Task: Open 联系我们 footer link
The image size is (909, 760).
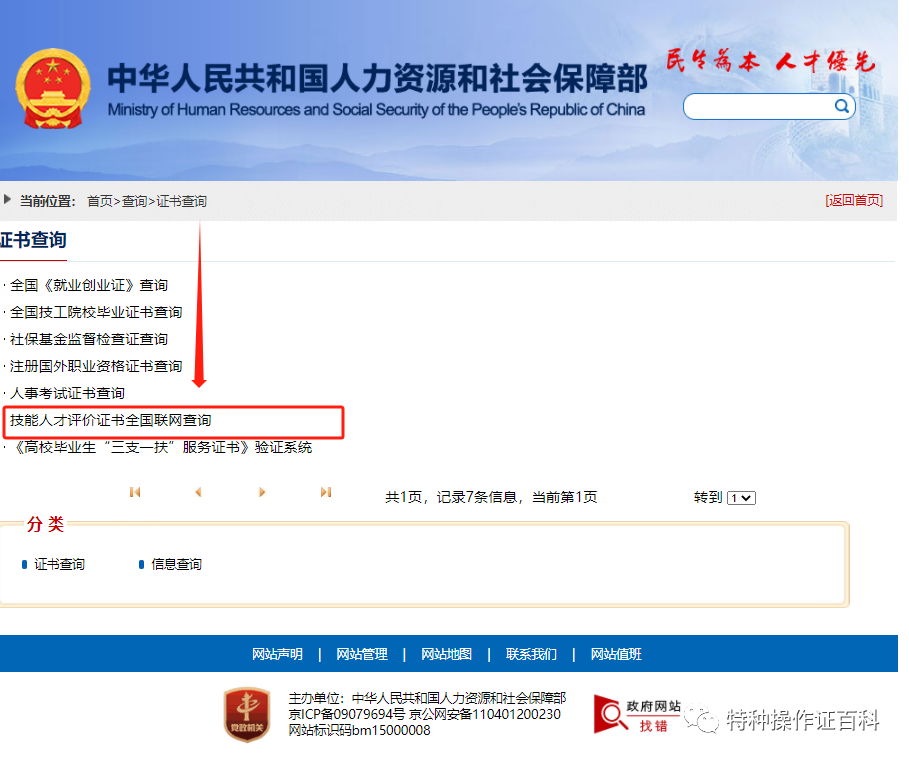Action: pos(531,654)
